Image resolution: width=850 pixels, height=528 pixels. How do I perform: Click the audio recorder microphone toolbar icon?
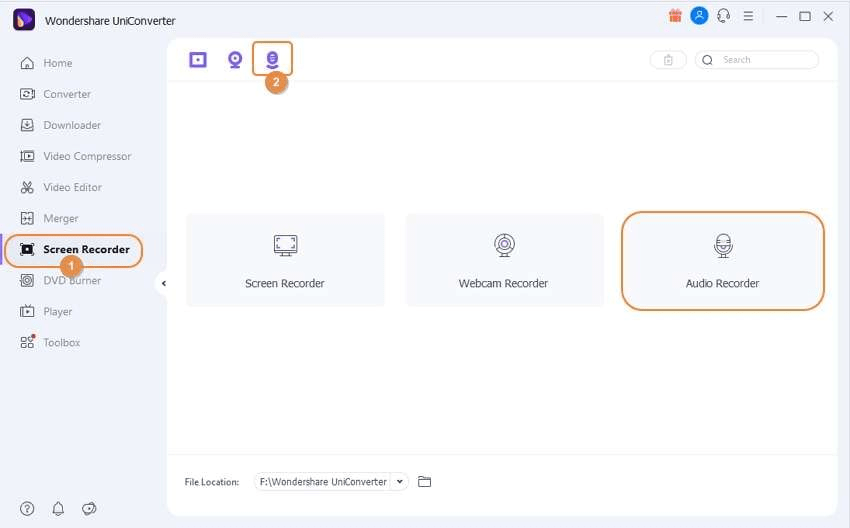pyautogui.click(x=272, y=60)
